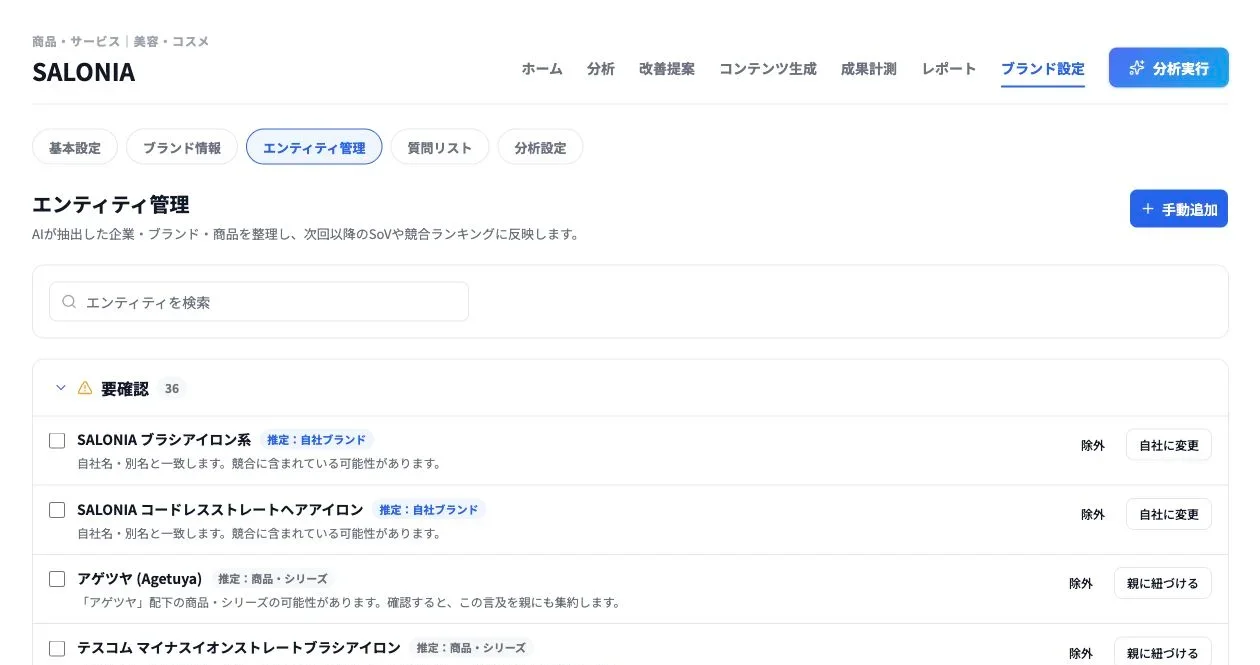The height and width of the screenshot is (665, 1260).
Task: Click the plus icon in 手動追加 button
Action: (x=1148, y=209)
